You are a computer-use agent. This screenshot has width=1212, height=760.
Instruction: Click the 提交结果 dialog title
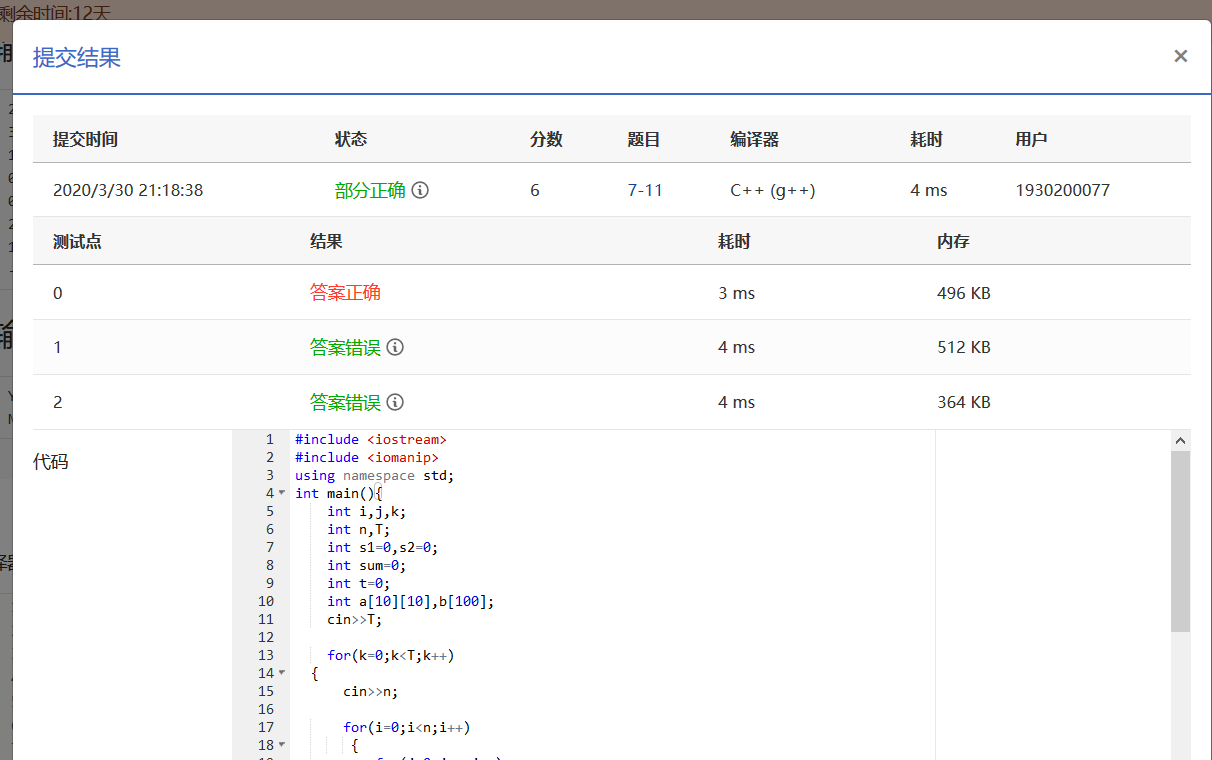coord(77,57)
